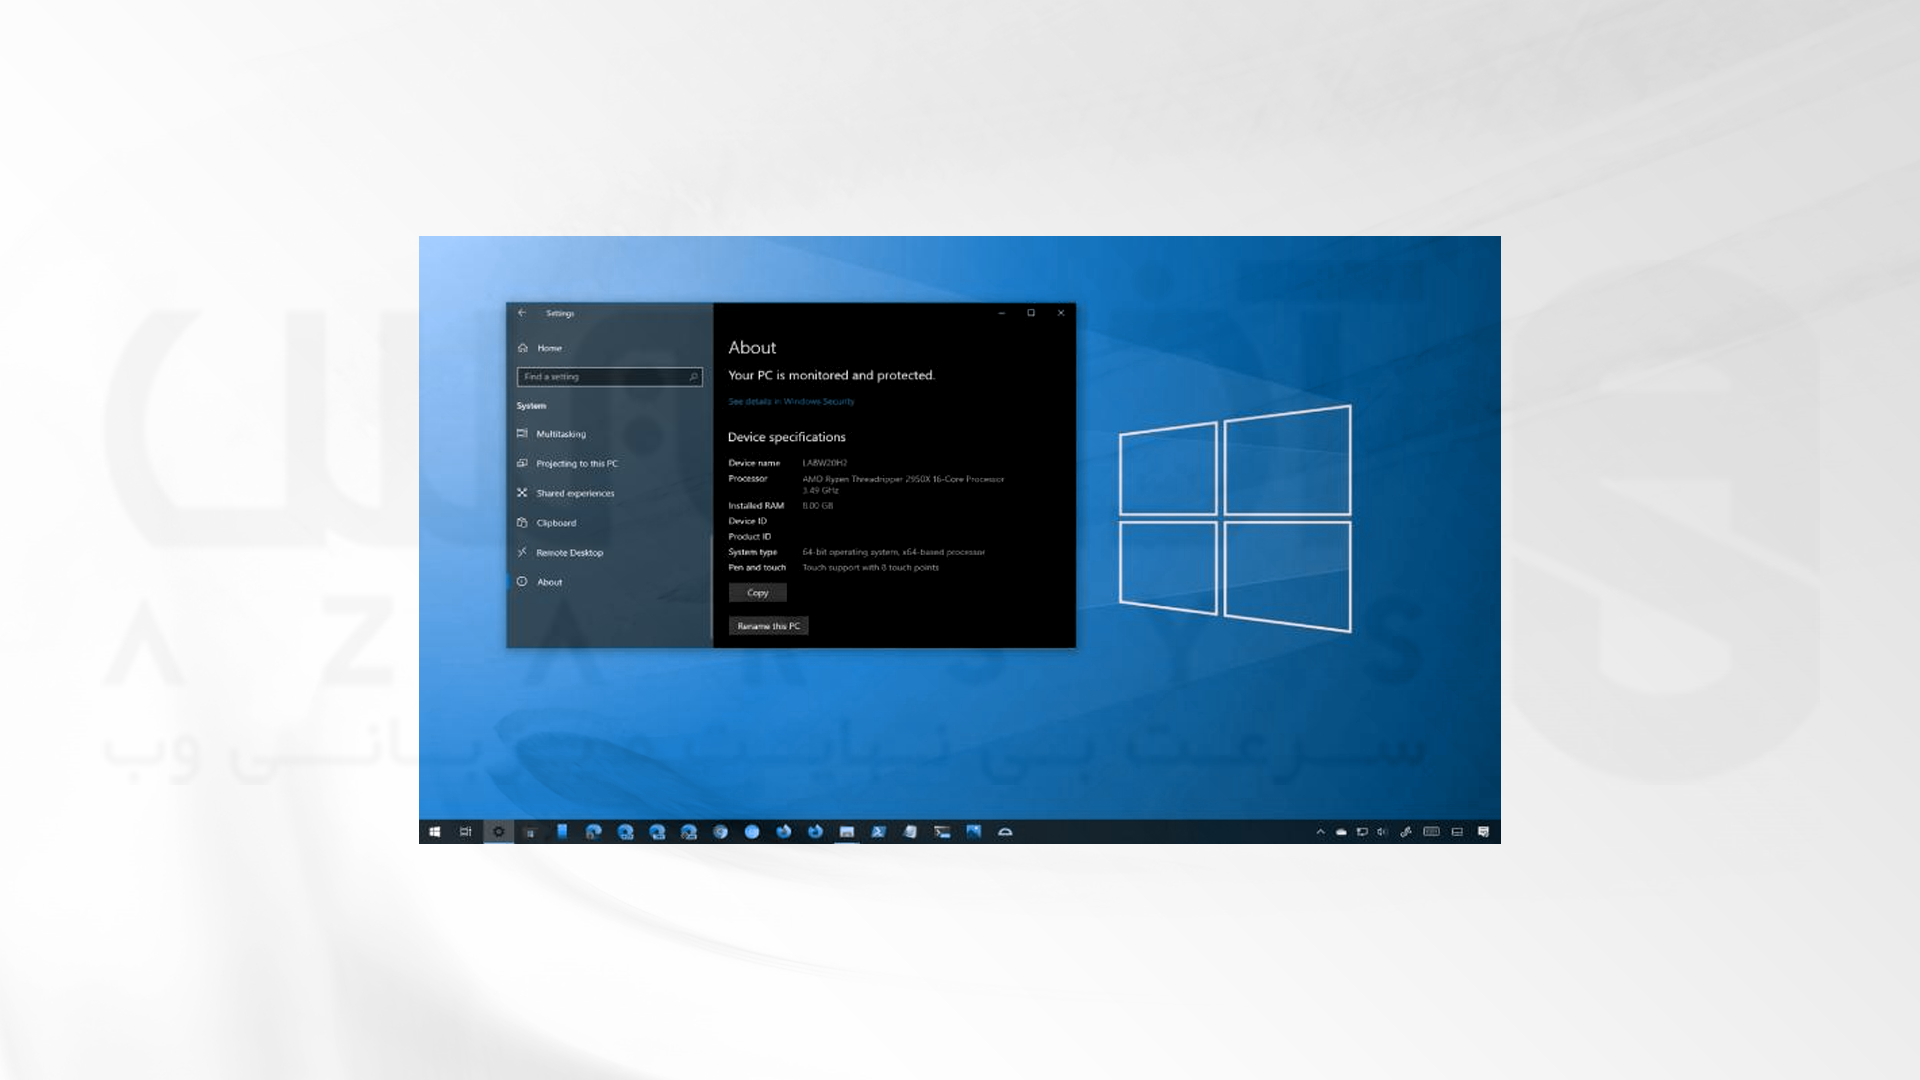Screen dimensions: 1920x1080
Task: Select the 64-bit operating system value
Action: click(x=894, y=552)
